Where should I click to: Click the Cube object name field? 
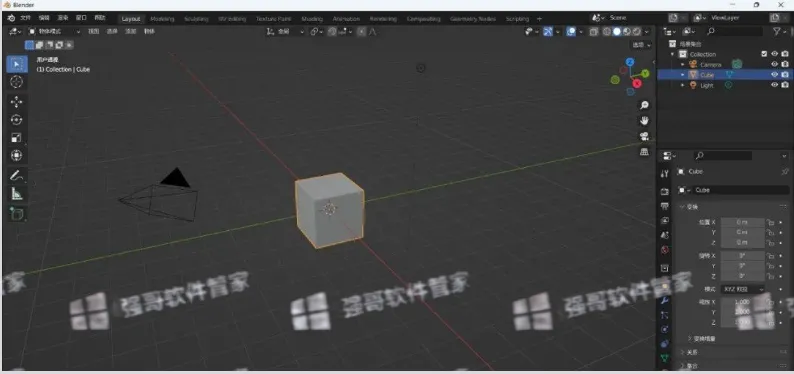coord(741,190)
